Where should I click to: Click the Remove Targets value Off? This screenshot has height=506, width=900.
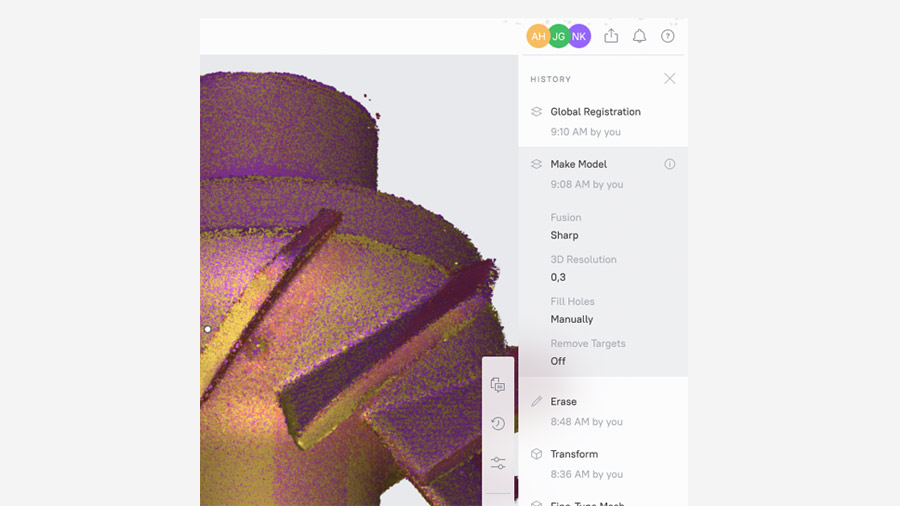(558, 361)
